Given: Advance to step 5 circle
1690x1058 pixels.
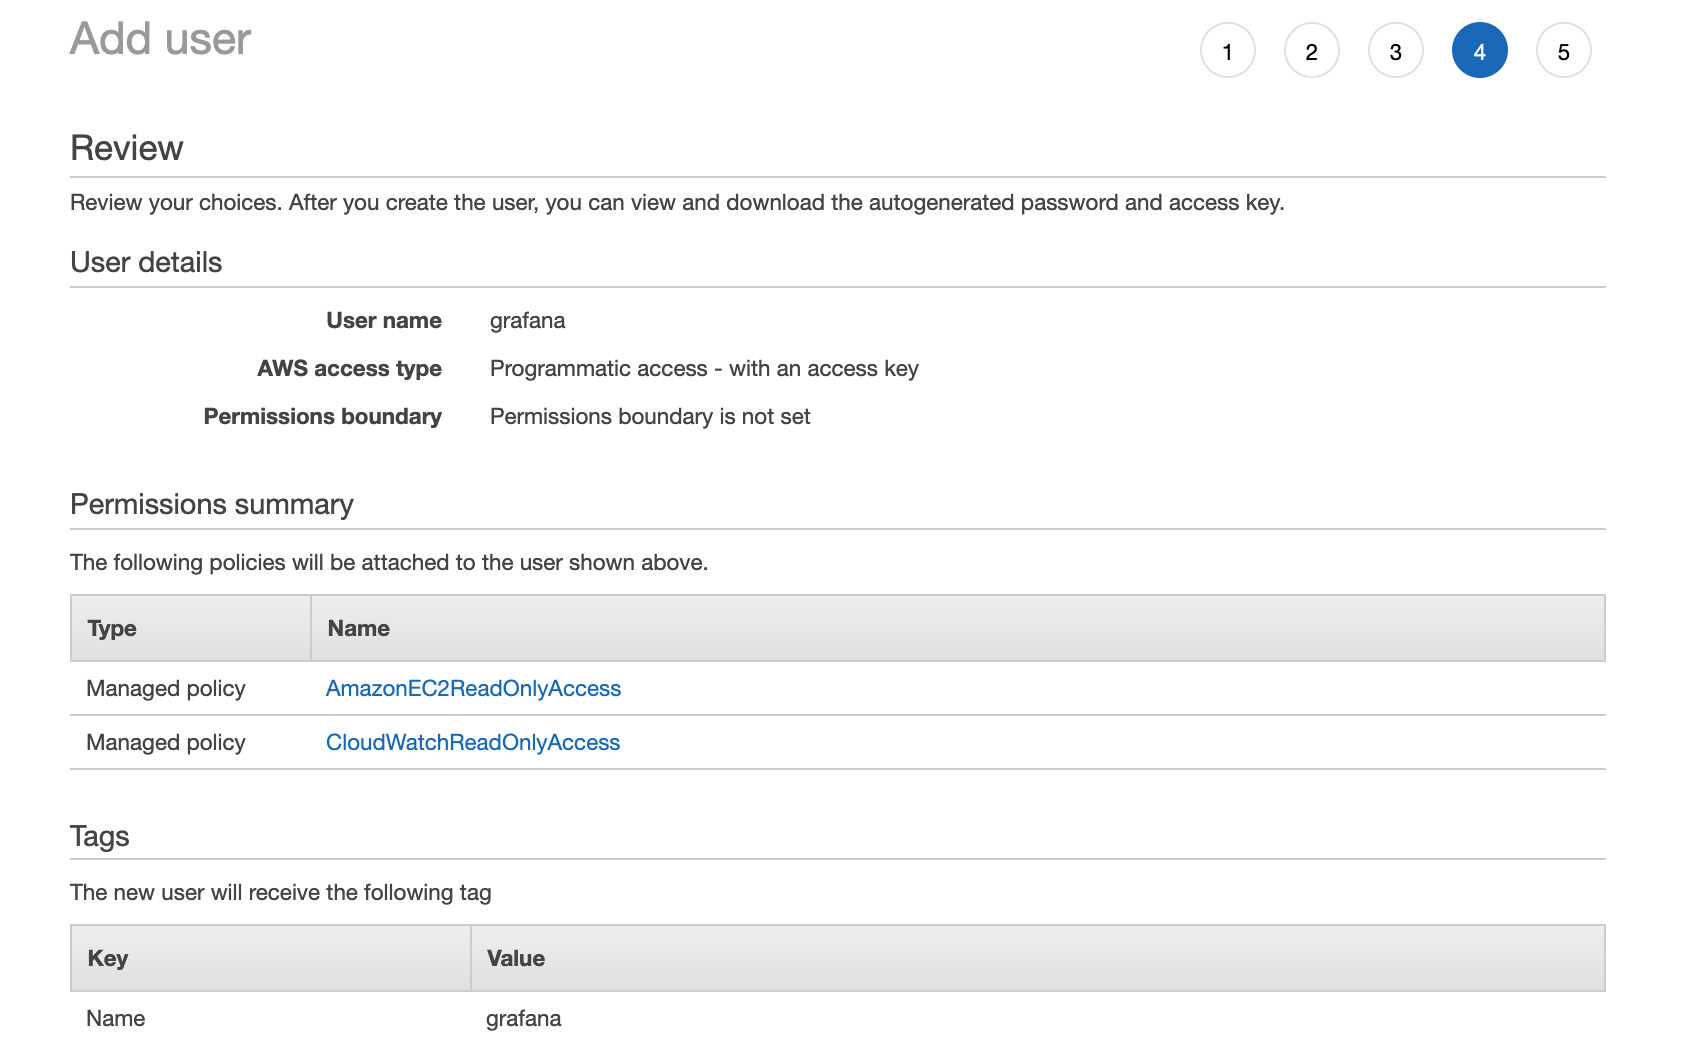Looking at the screenshot, I should click(x=1563, y=50).
